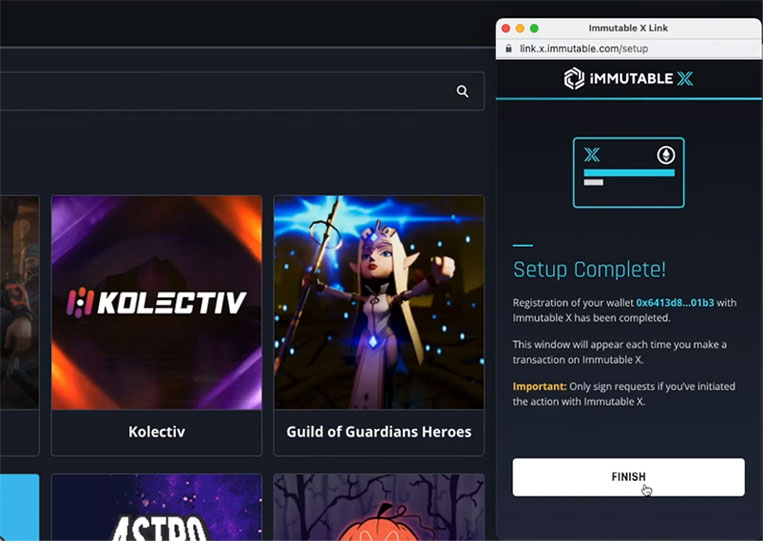Open the Kolectiv collection thumbnail
This screenshot has width=763, height=541.
157,302
